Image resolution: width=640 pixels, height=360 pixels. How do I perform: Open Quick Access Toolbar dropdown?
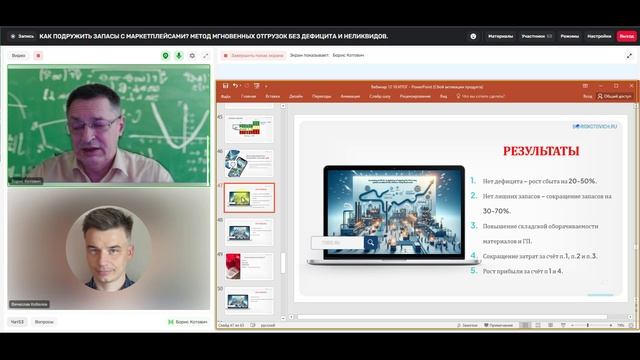[x=266, y=86]
